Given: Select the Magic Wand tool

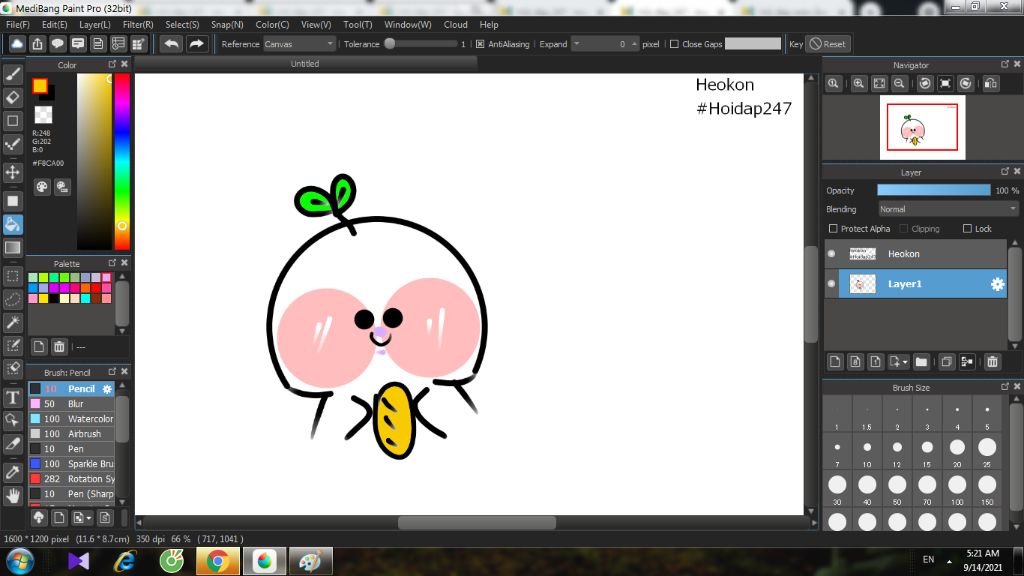Looking at the screenshot, I should [12, 322].
